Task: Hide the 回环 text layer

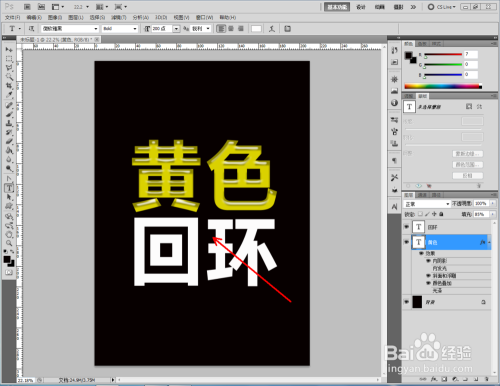Action: pyautogui.click(x=406, y=227)
